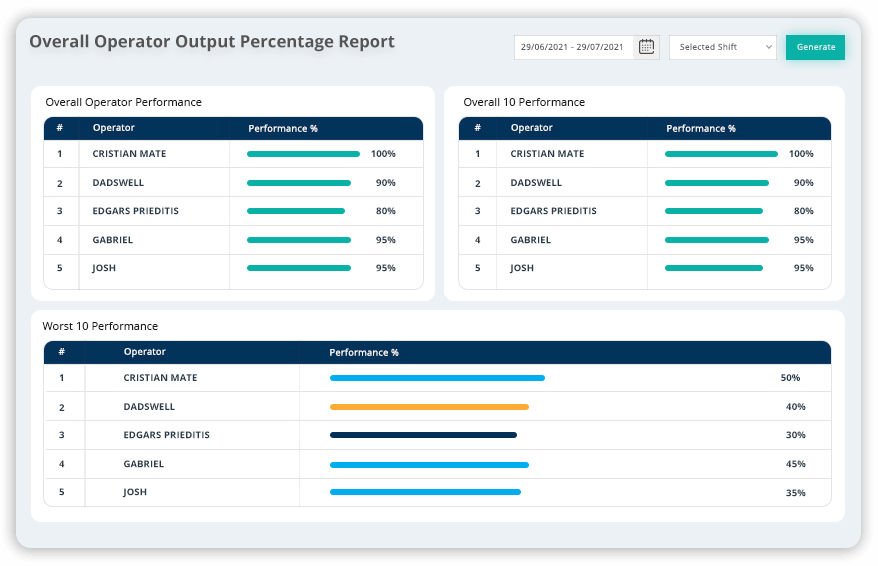Select JOSH in Worst 10 Performance table
This screenshot has height=566, width=878.
point(134,492)
